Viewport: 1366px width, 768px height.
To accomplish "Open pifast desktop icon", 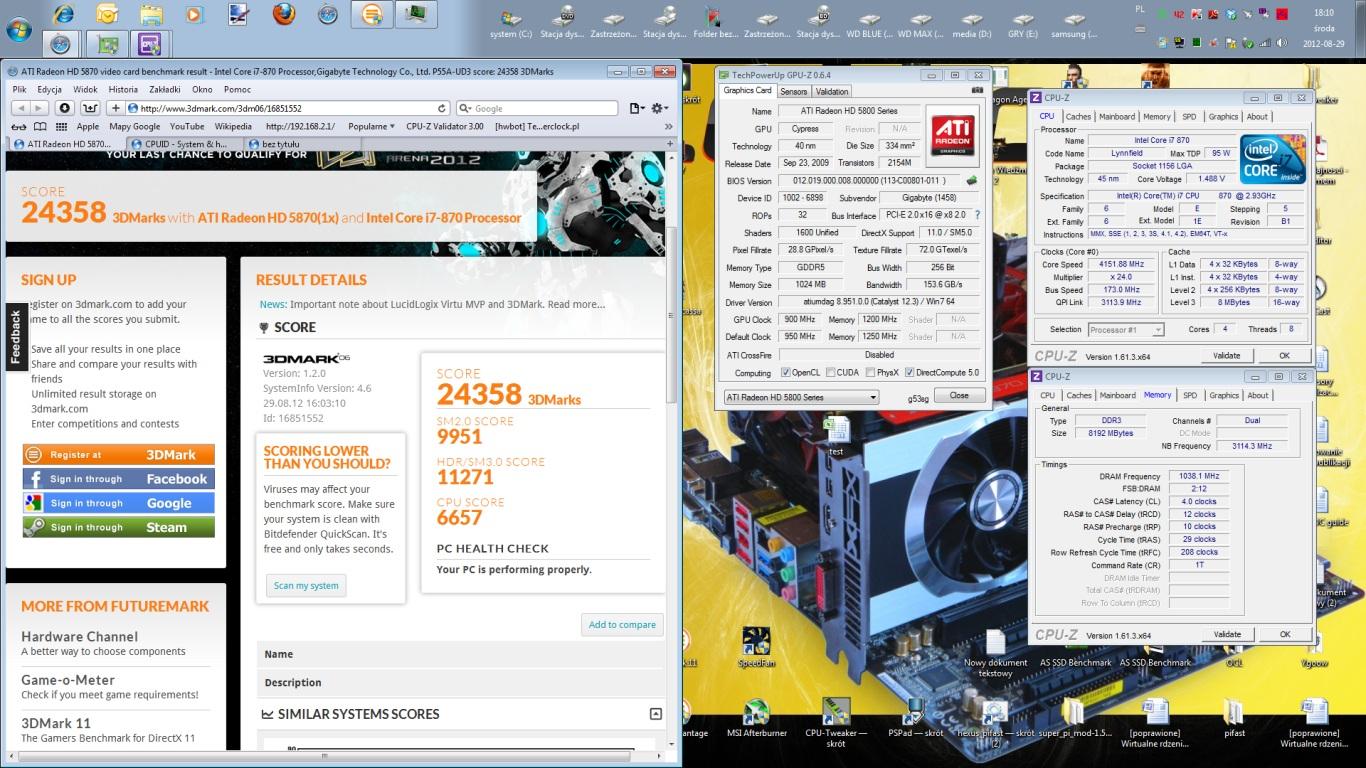I will [x=1234, y=717].
